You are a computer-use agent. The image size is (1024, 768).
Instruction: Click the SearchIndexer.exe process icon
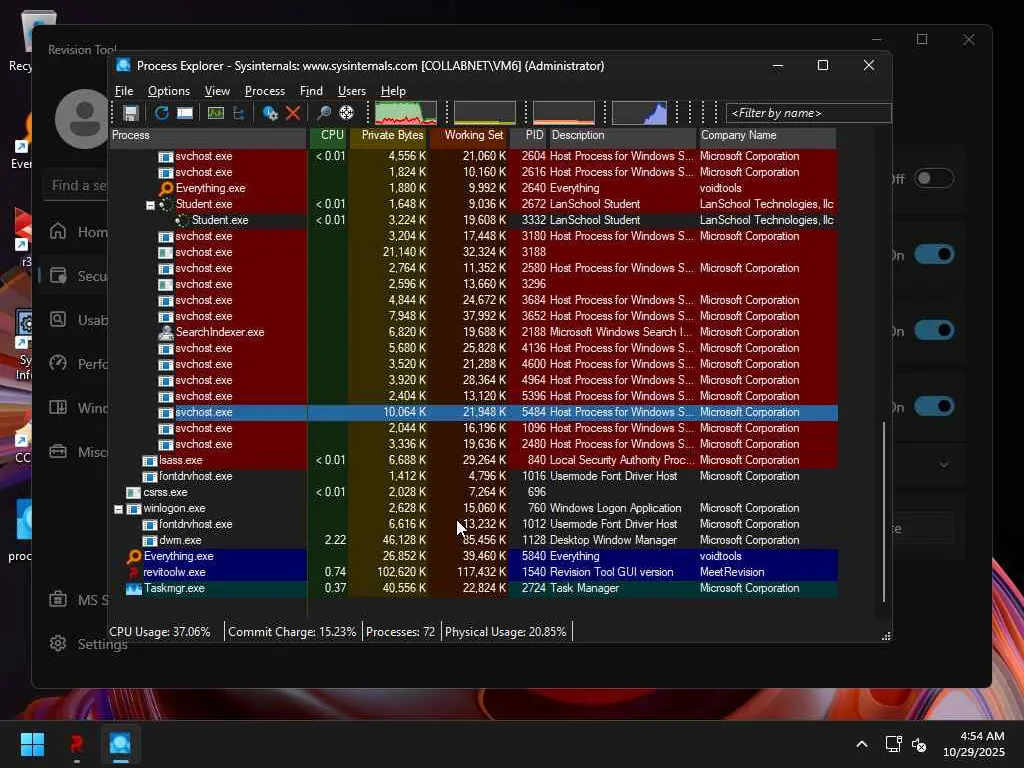coord(166,332)
